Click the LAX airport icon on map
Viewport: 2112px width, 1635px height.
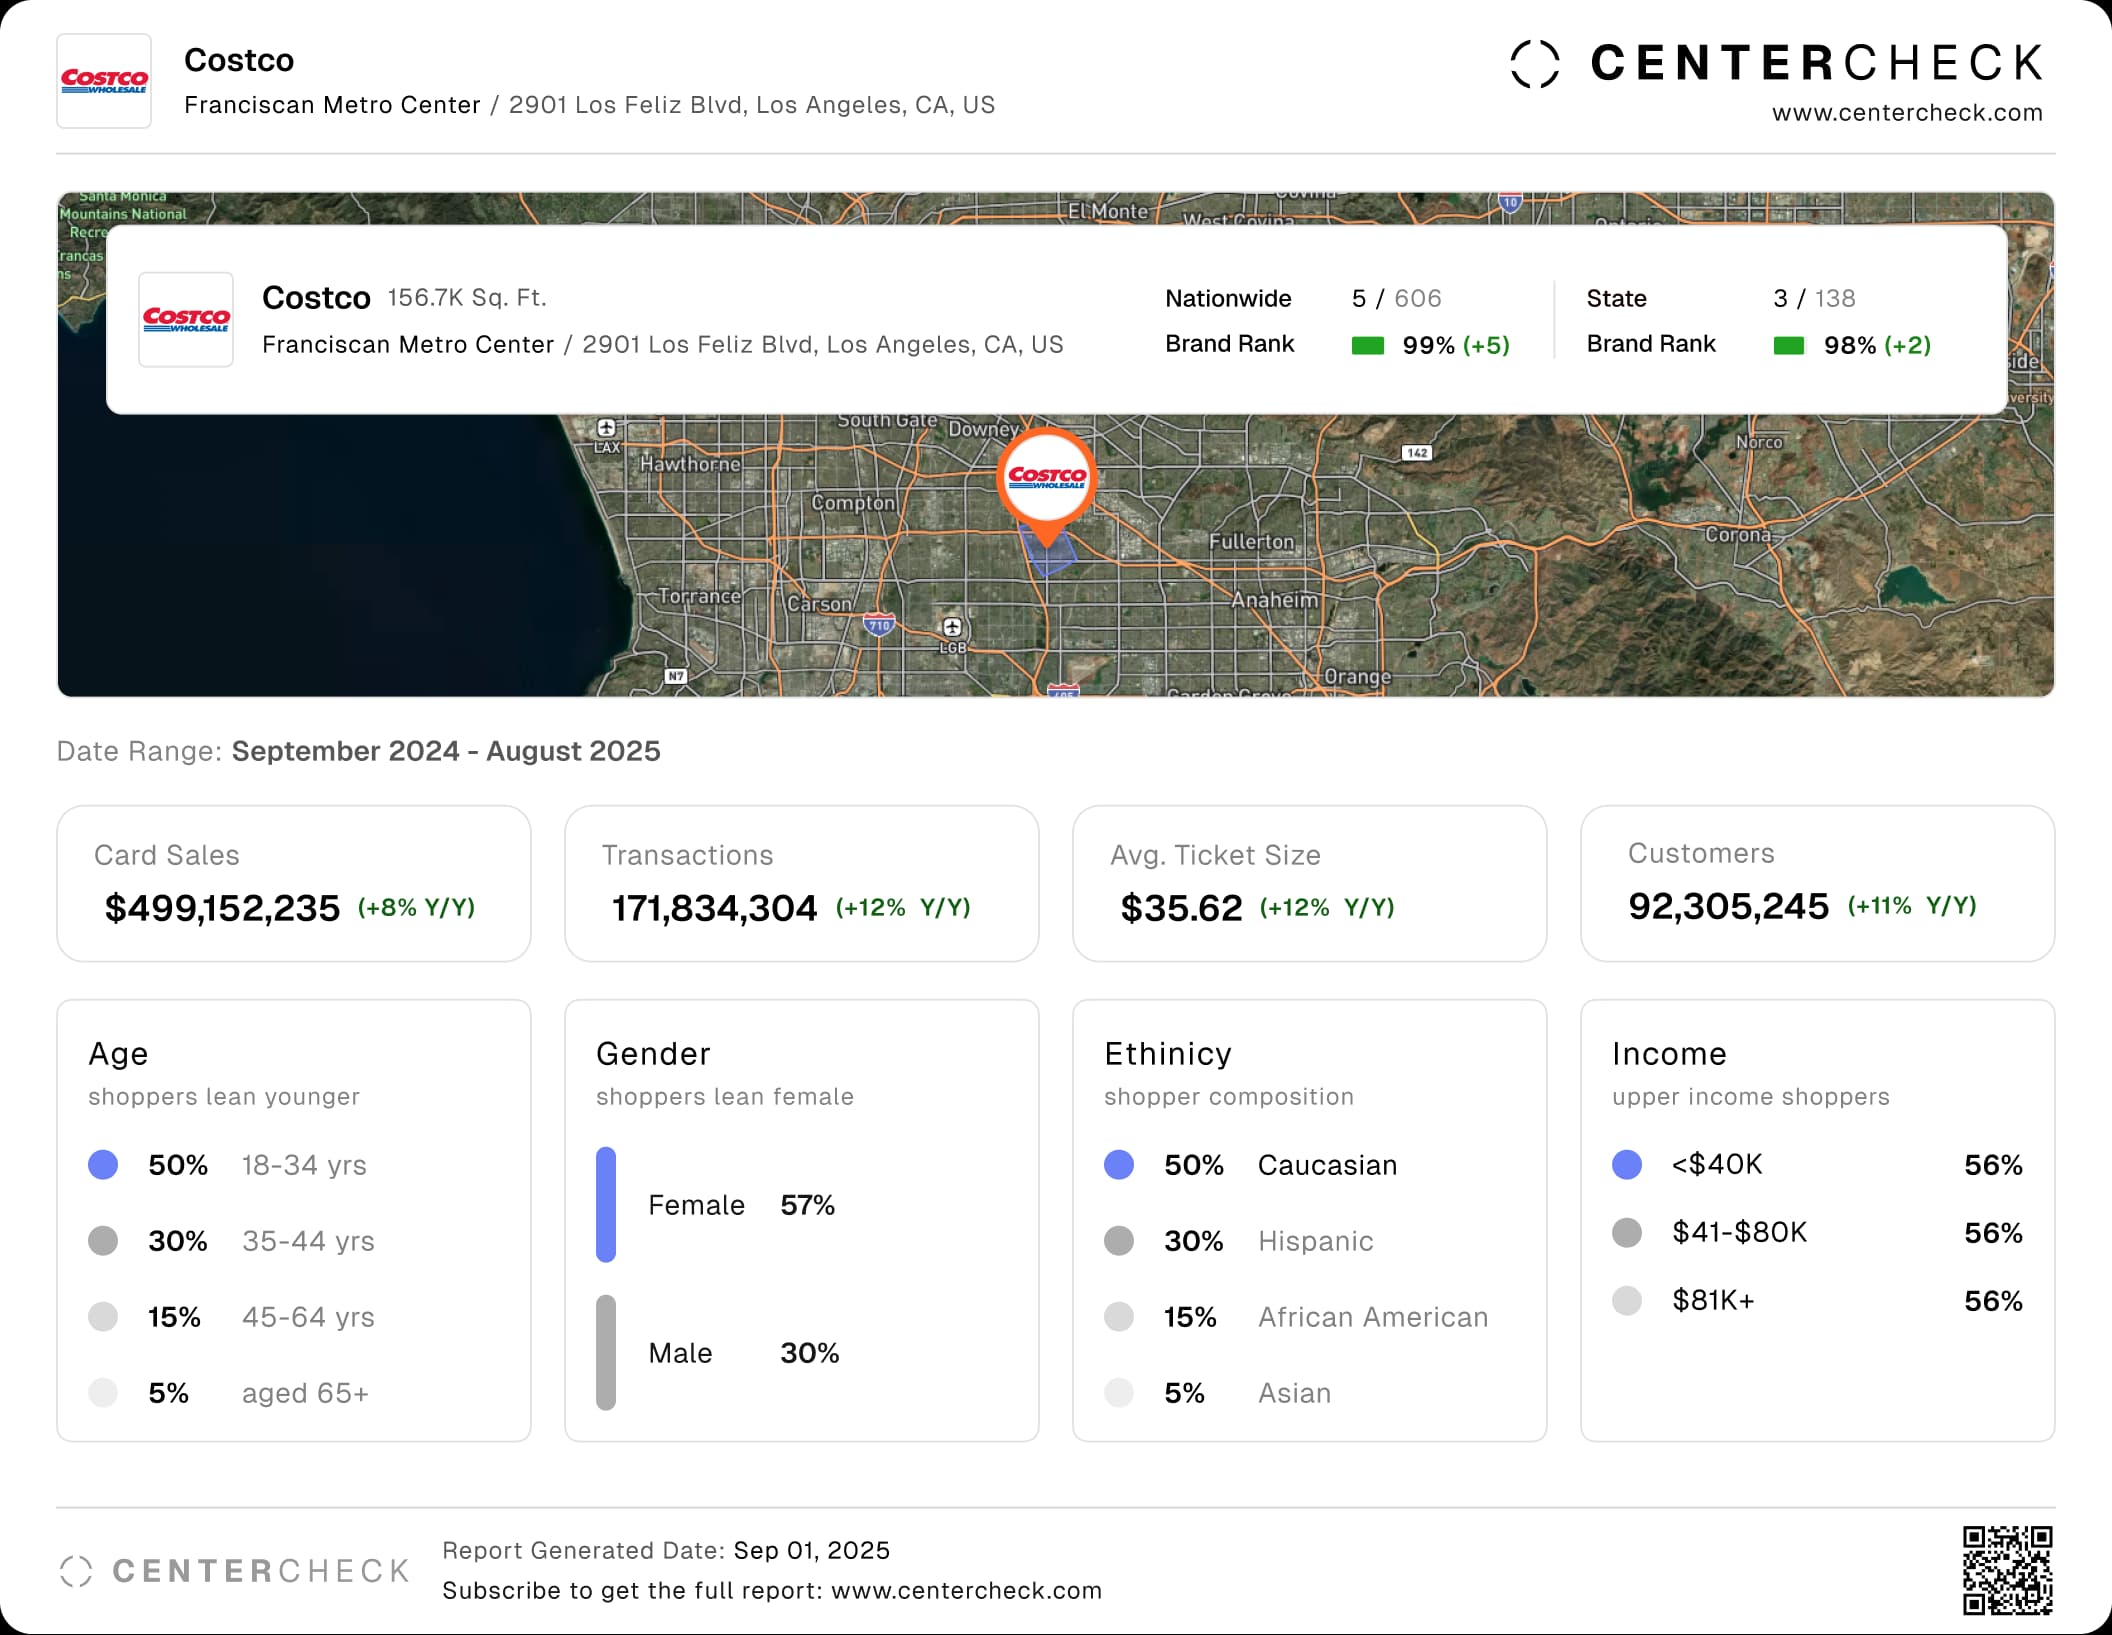[x=606, y=428]
